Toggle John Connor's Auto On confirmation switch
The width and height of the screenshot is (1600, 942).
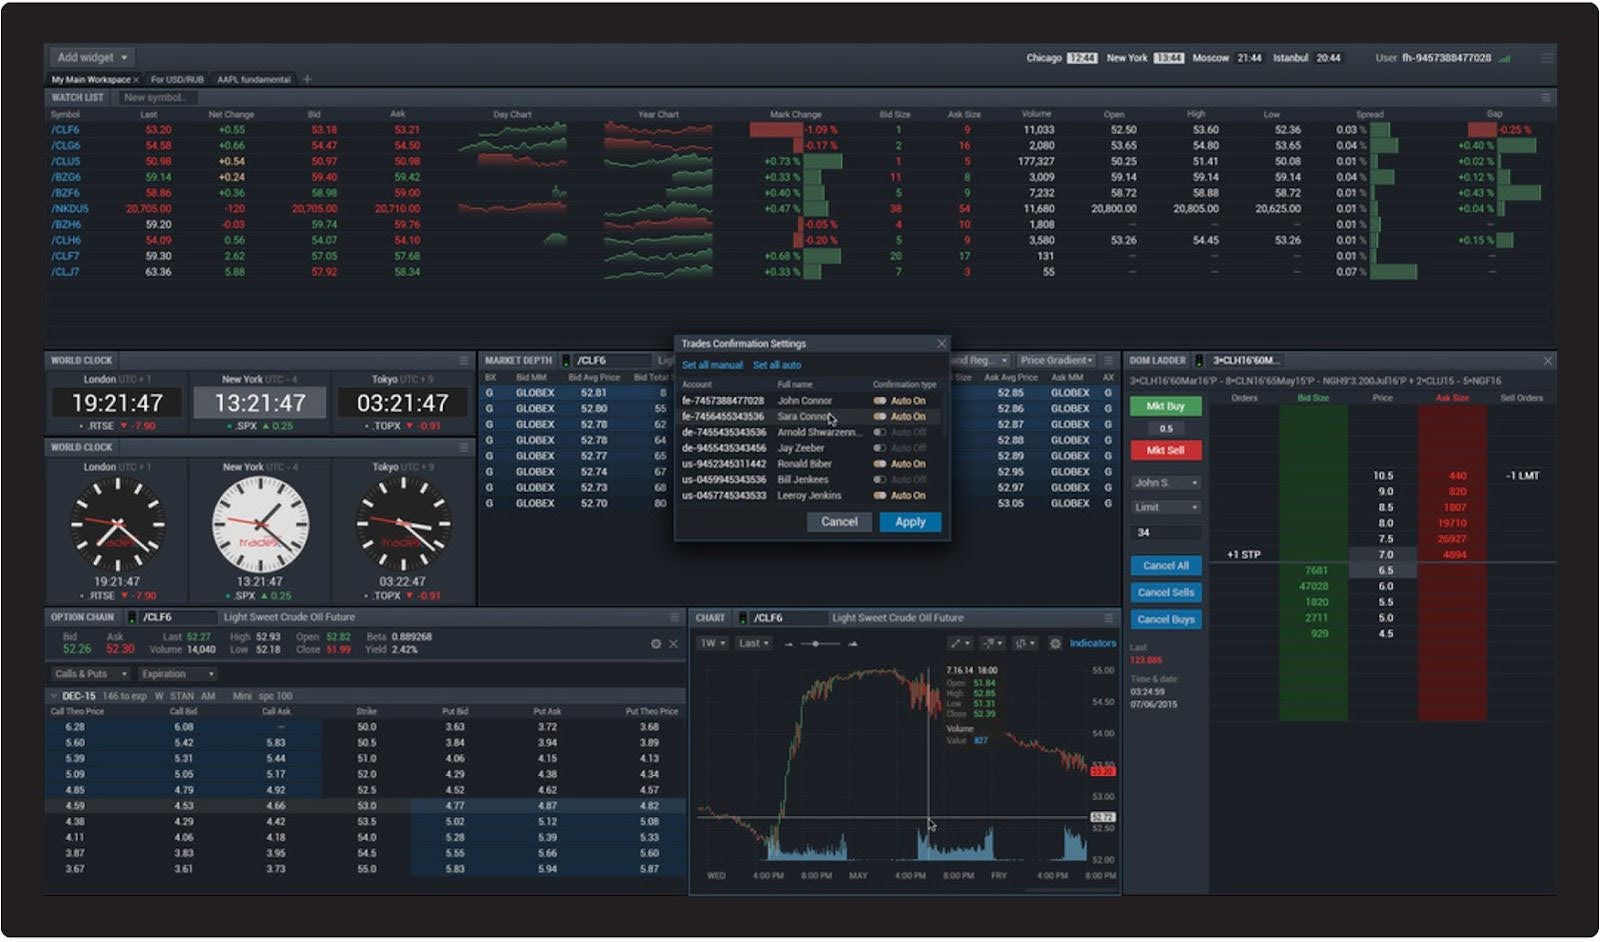880,401
